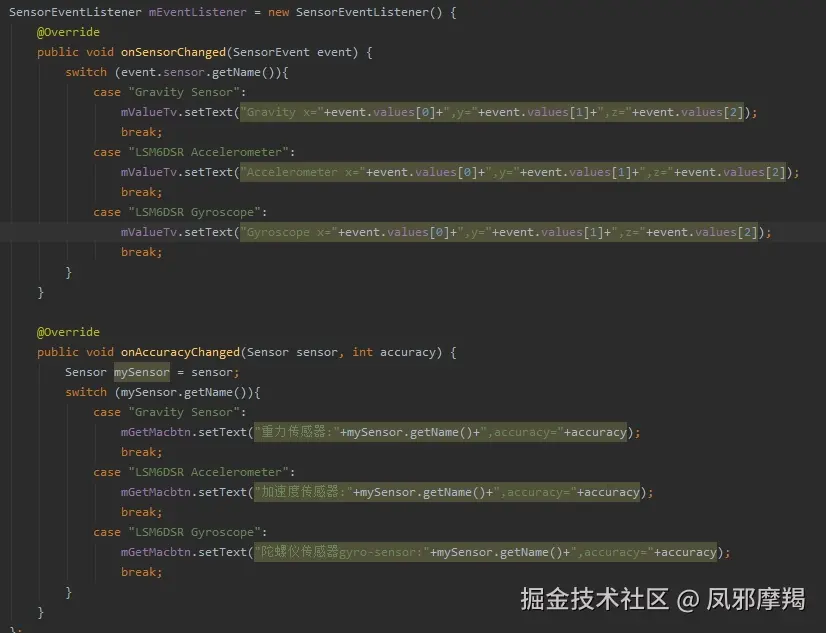Click case "Gravity Sensor" inside onAccuracyChanged

click(x=170, y=412)
